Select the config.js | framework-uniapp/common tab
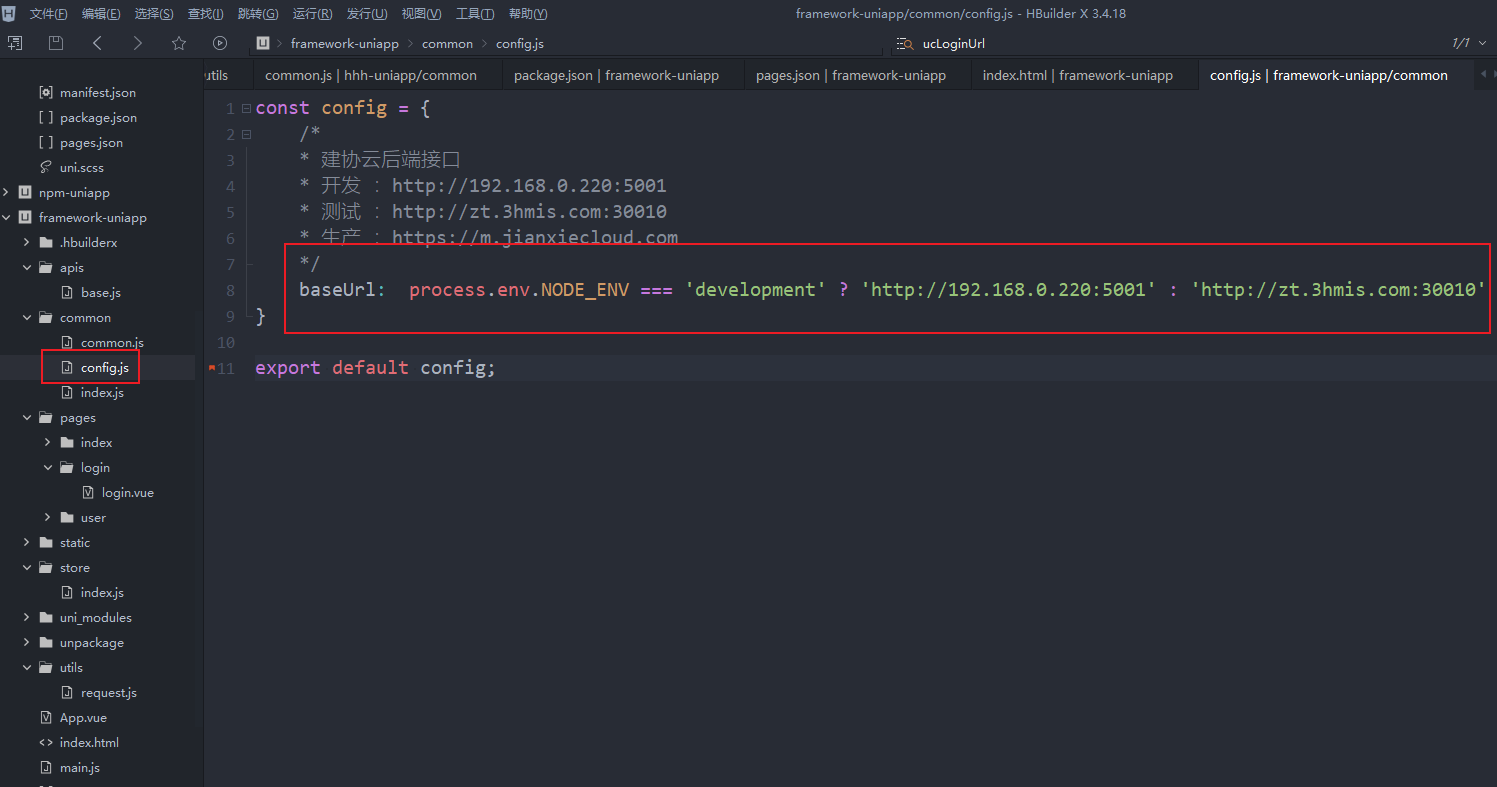Image resolution: width=1497 pixels, height=787 pixels. click(x=1329, y=75)
